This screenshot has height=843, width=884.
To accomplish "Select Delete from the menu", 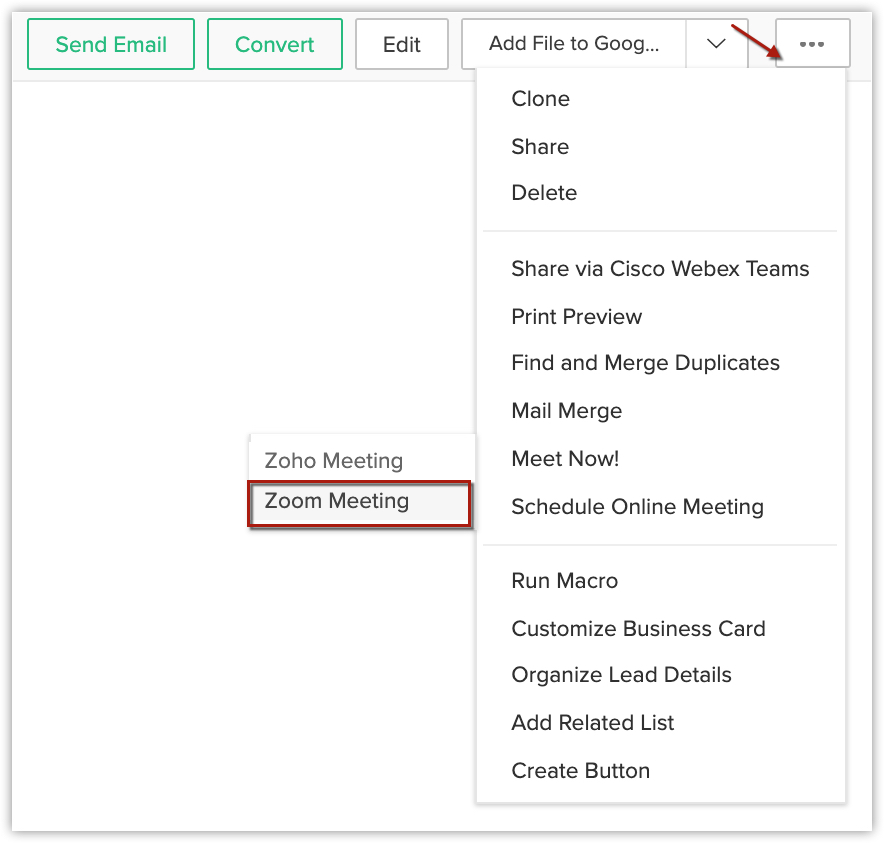I will (x=544, y=193).
